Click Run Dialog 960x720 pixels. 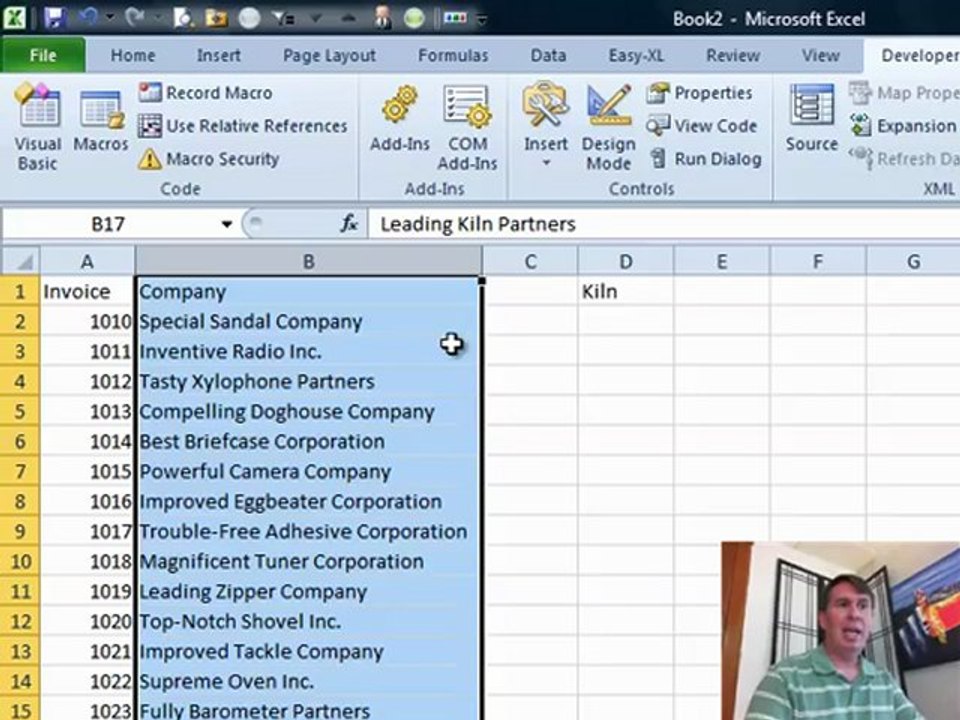point(705,159)
